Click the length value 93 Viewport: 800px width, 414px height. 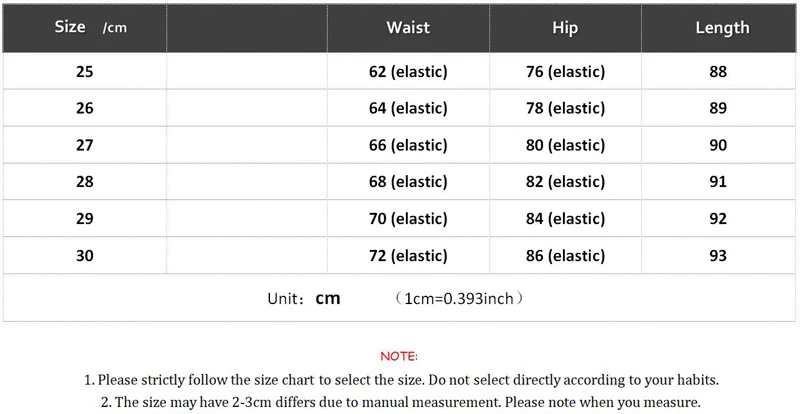(x=718, y=256)
